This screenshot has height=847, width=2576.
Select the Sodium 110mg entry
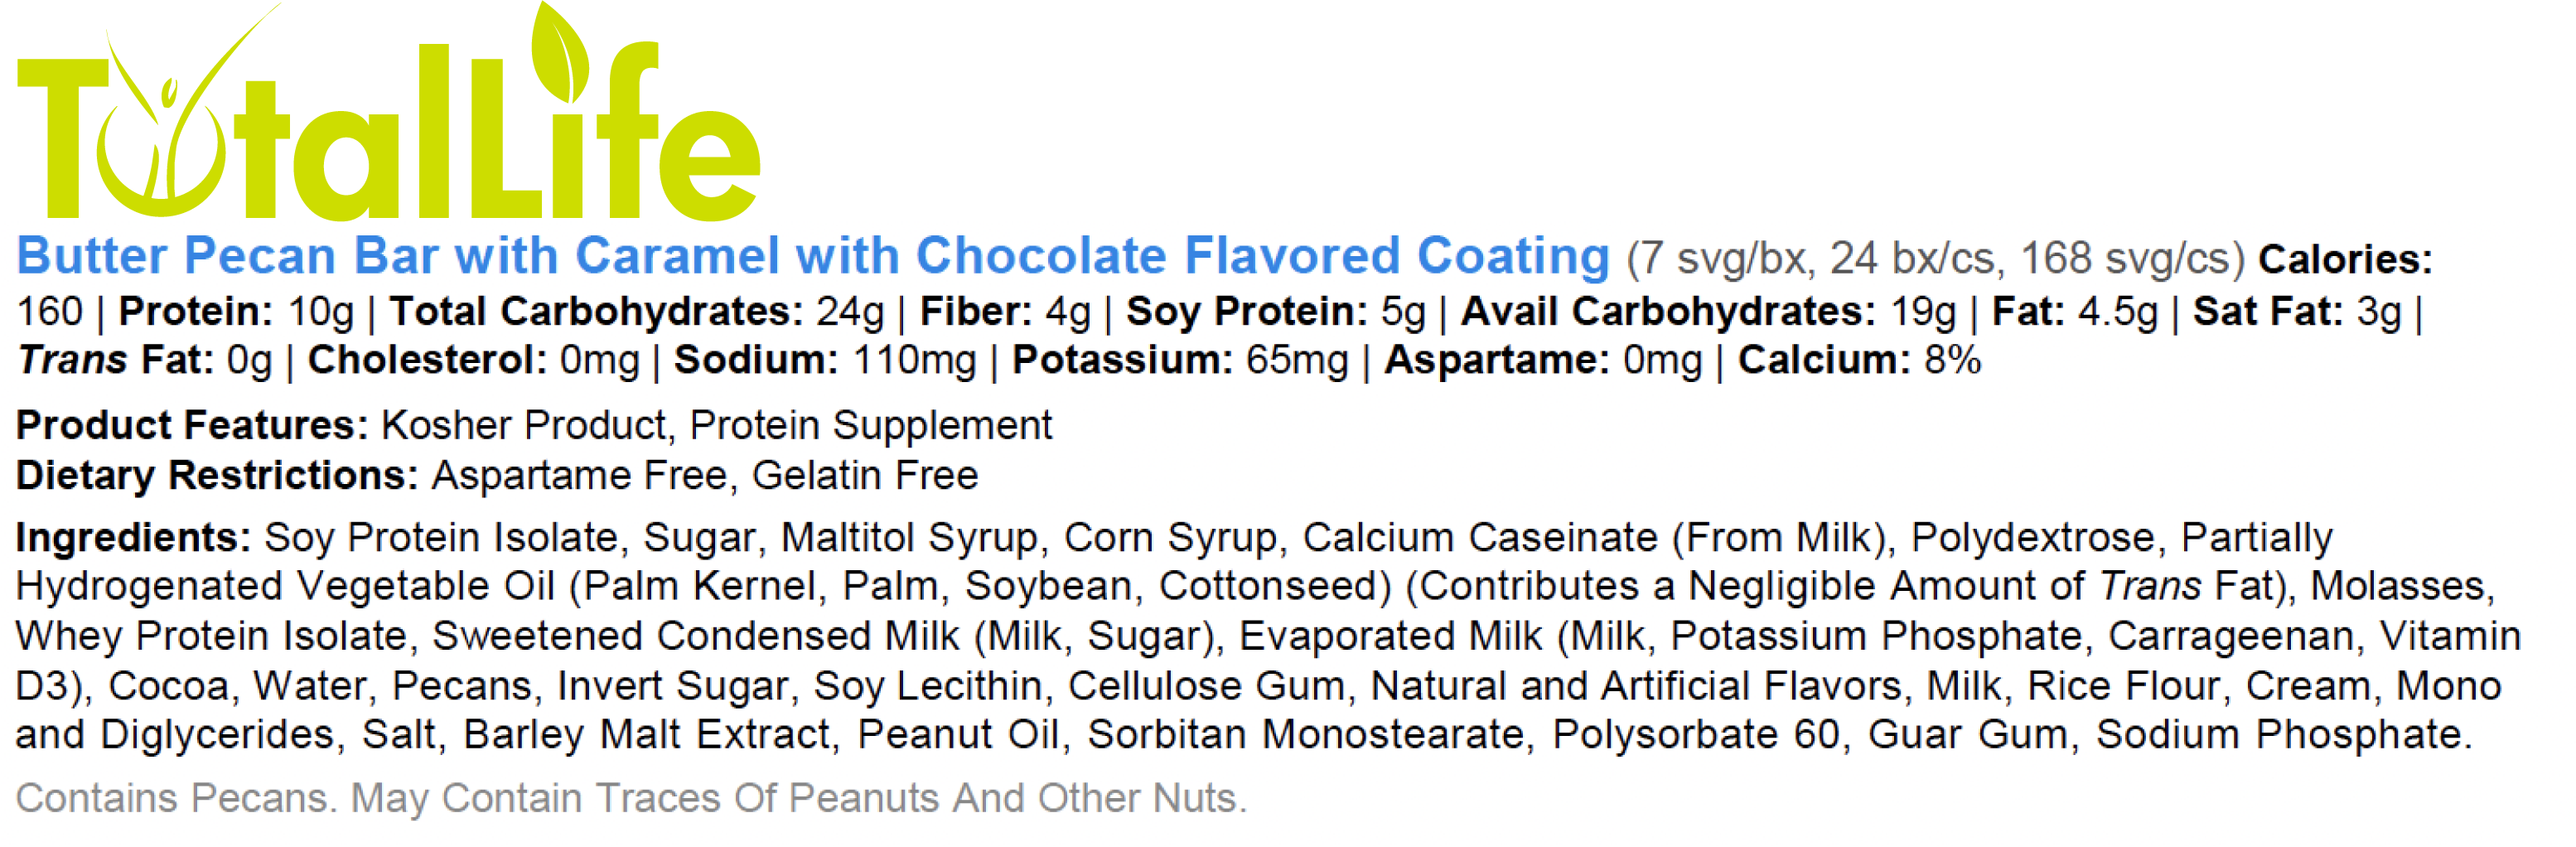[824, 360]
